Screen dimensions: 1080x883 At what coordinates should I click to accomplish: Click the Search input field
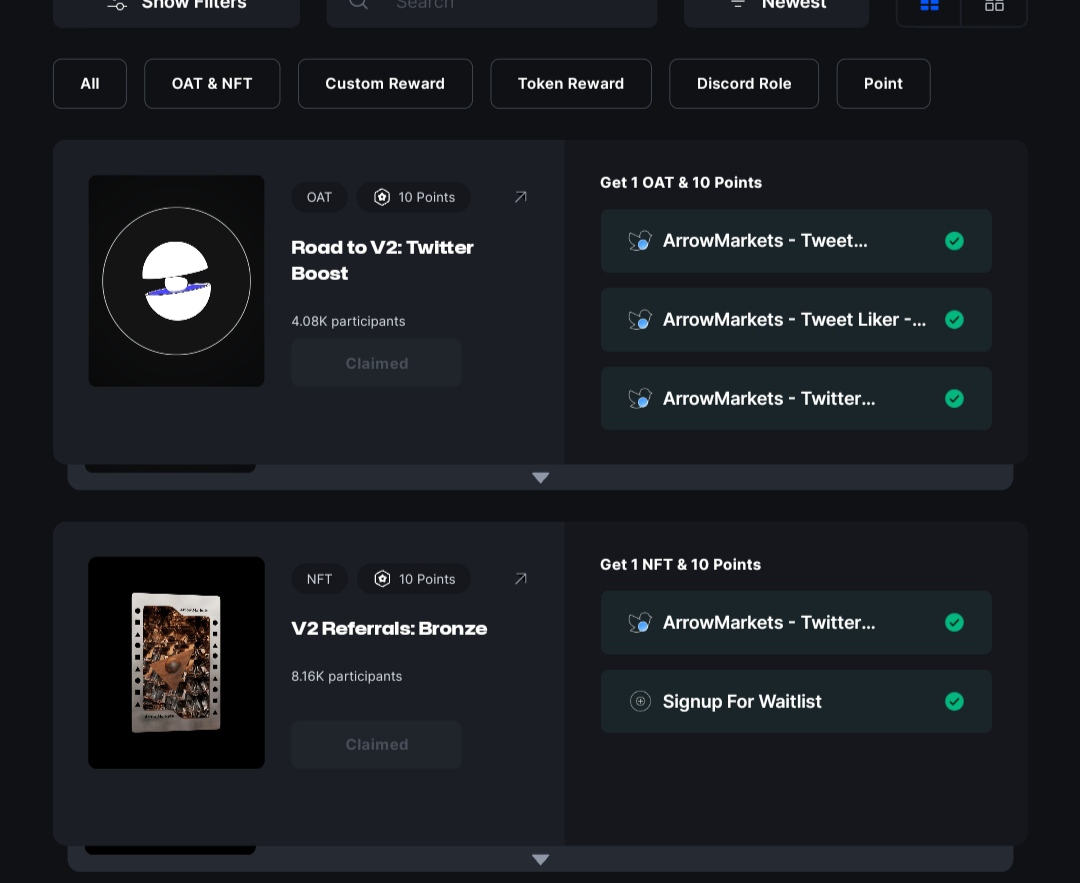[500, 6]
